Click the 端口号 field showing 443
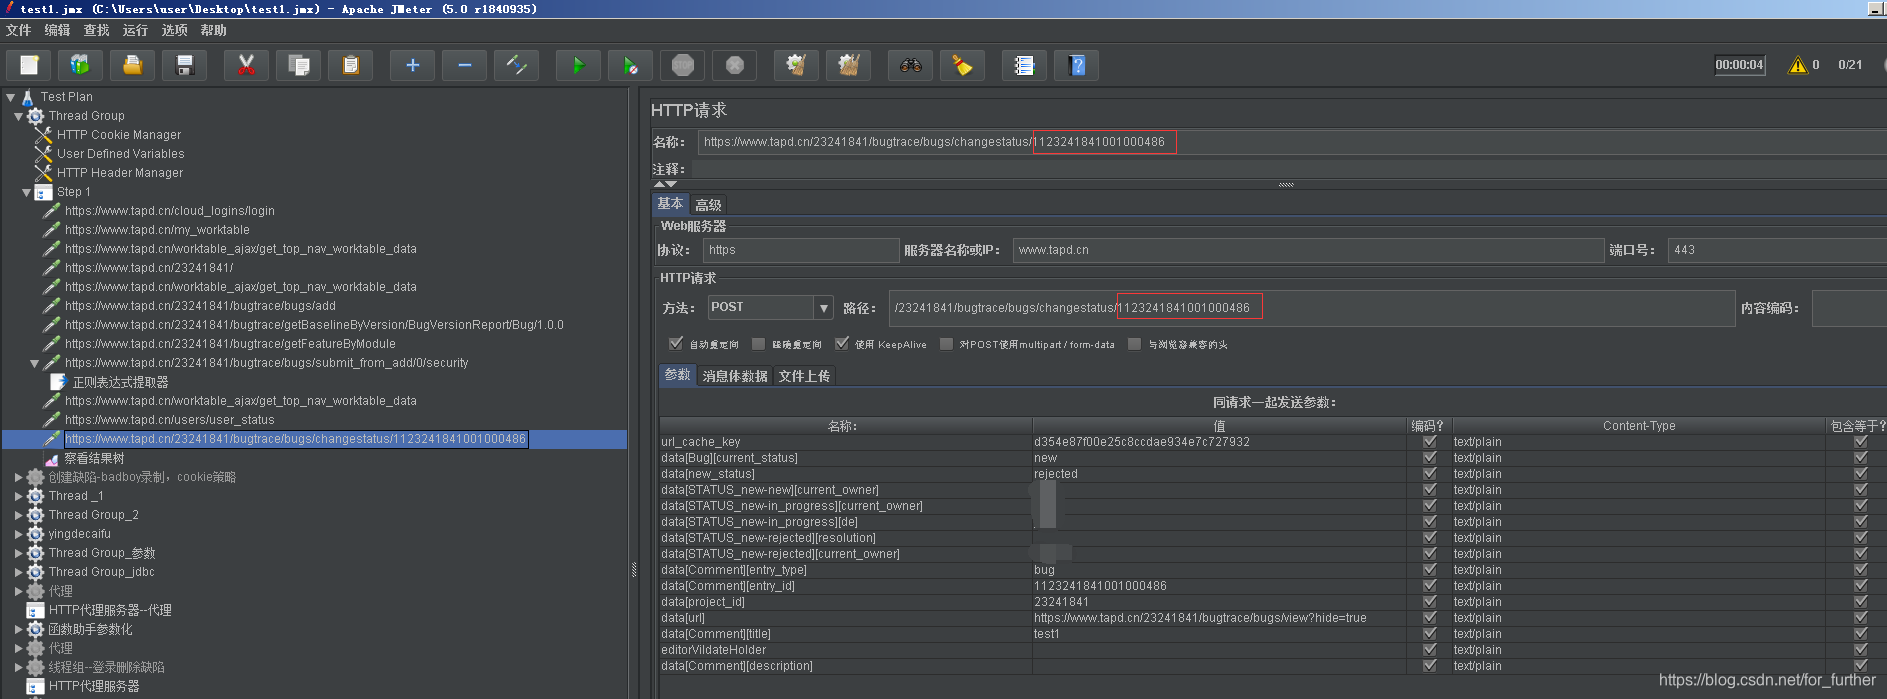1887x699 pixels. [x=1777, y=250]
